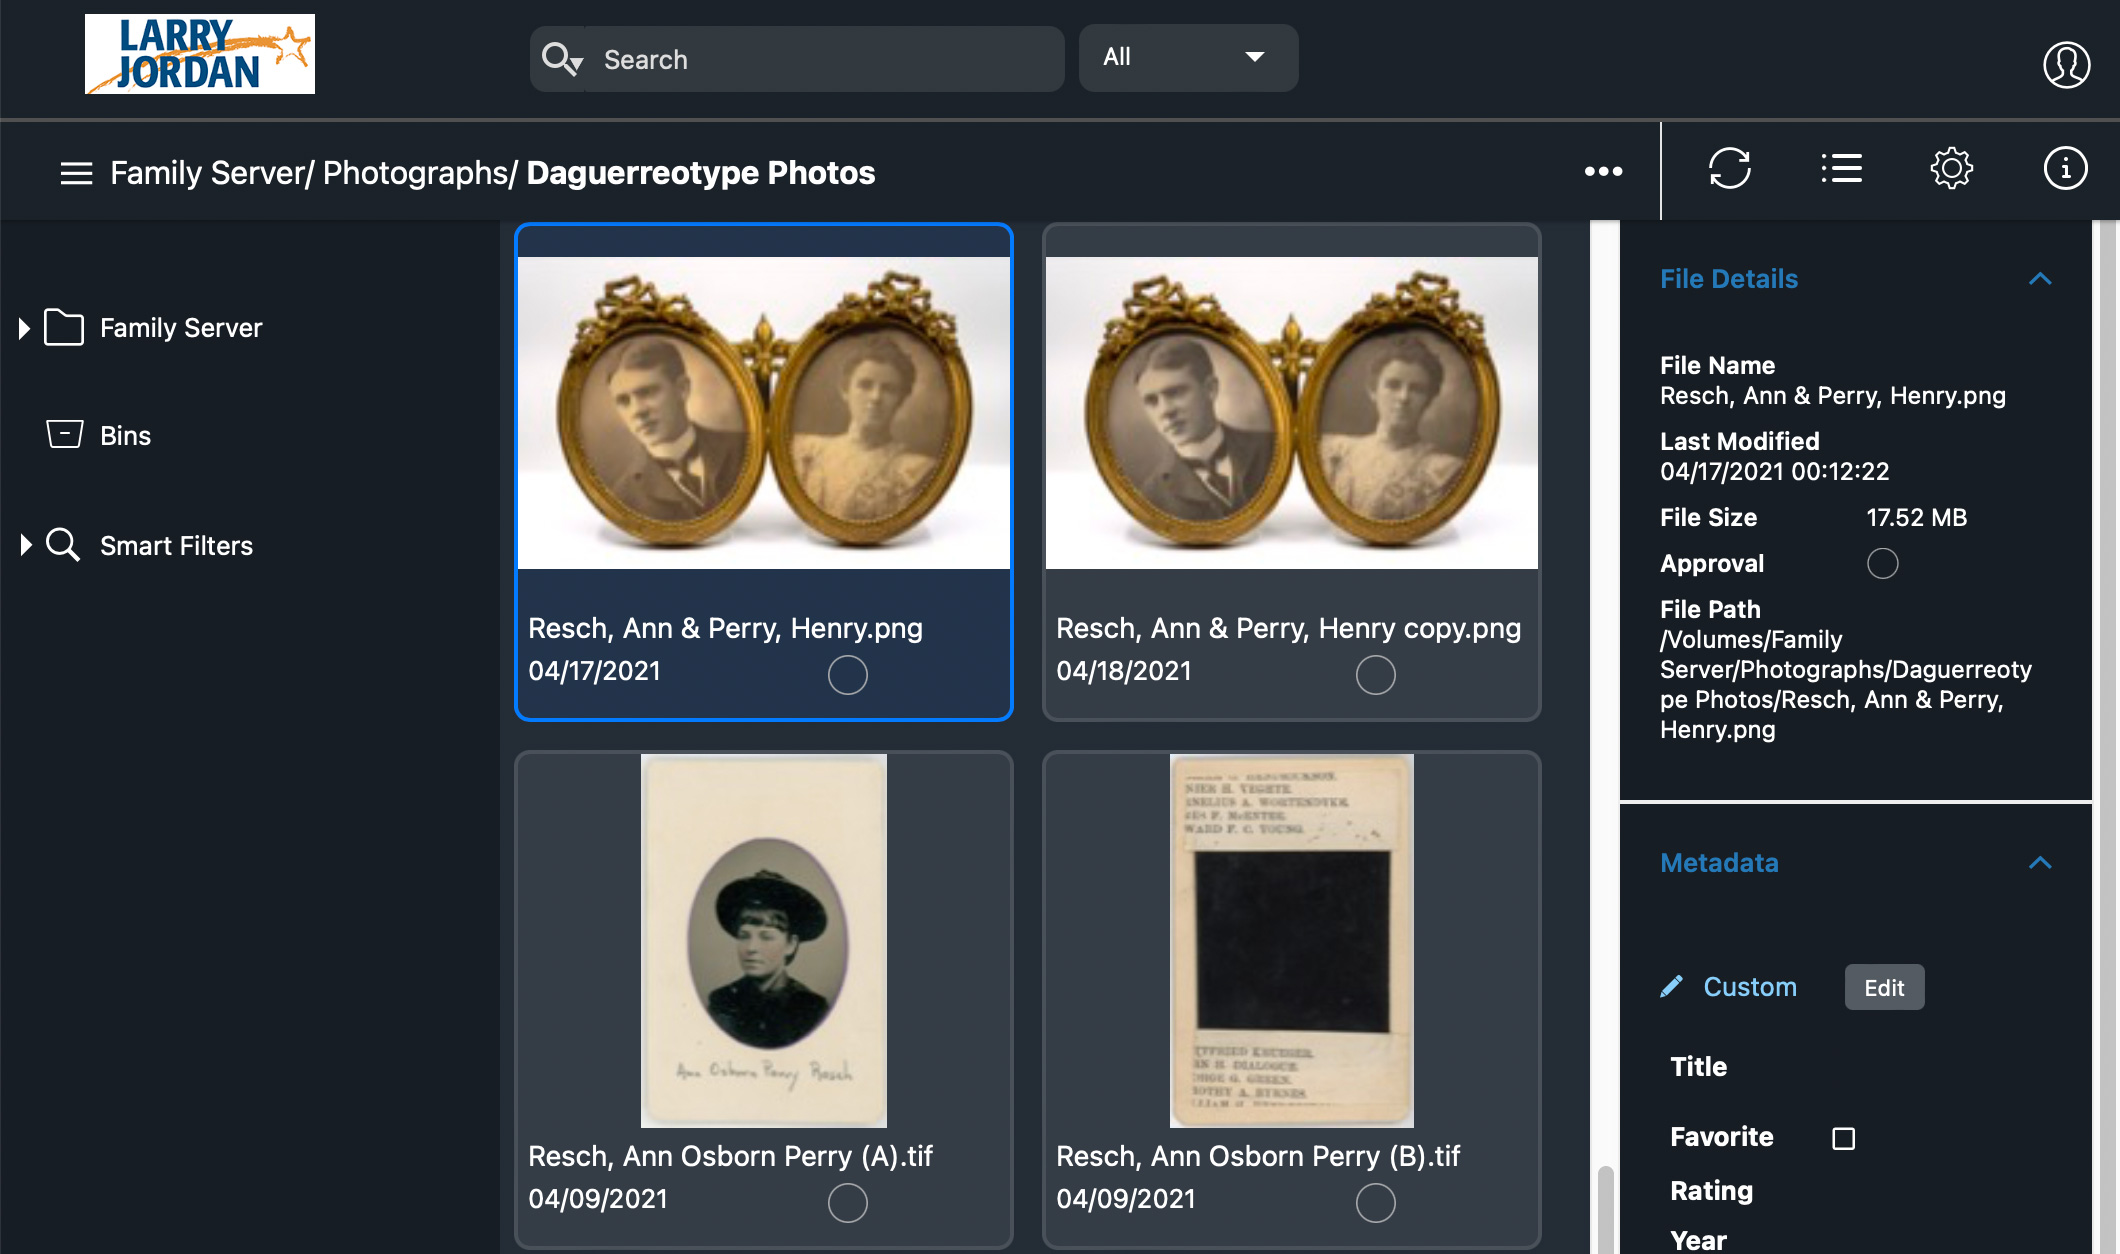The image size is (2120, 1254).
Task: Select the Ann Osborn Perry (A).tif thumbnail
Action: (x=763, y=940)
